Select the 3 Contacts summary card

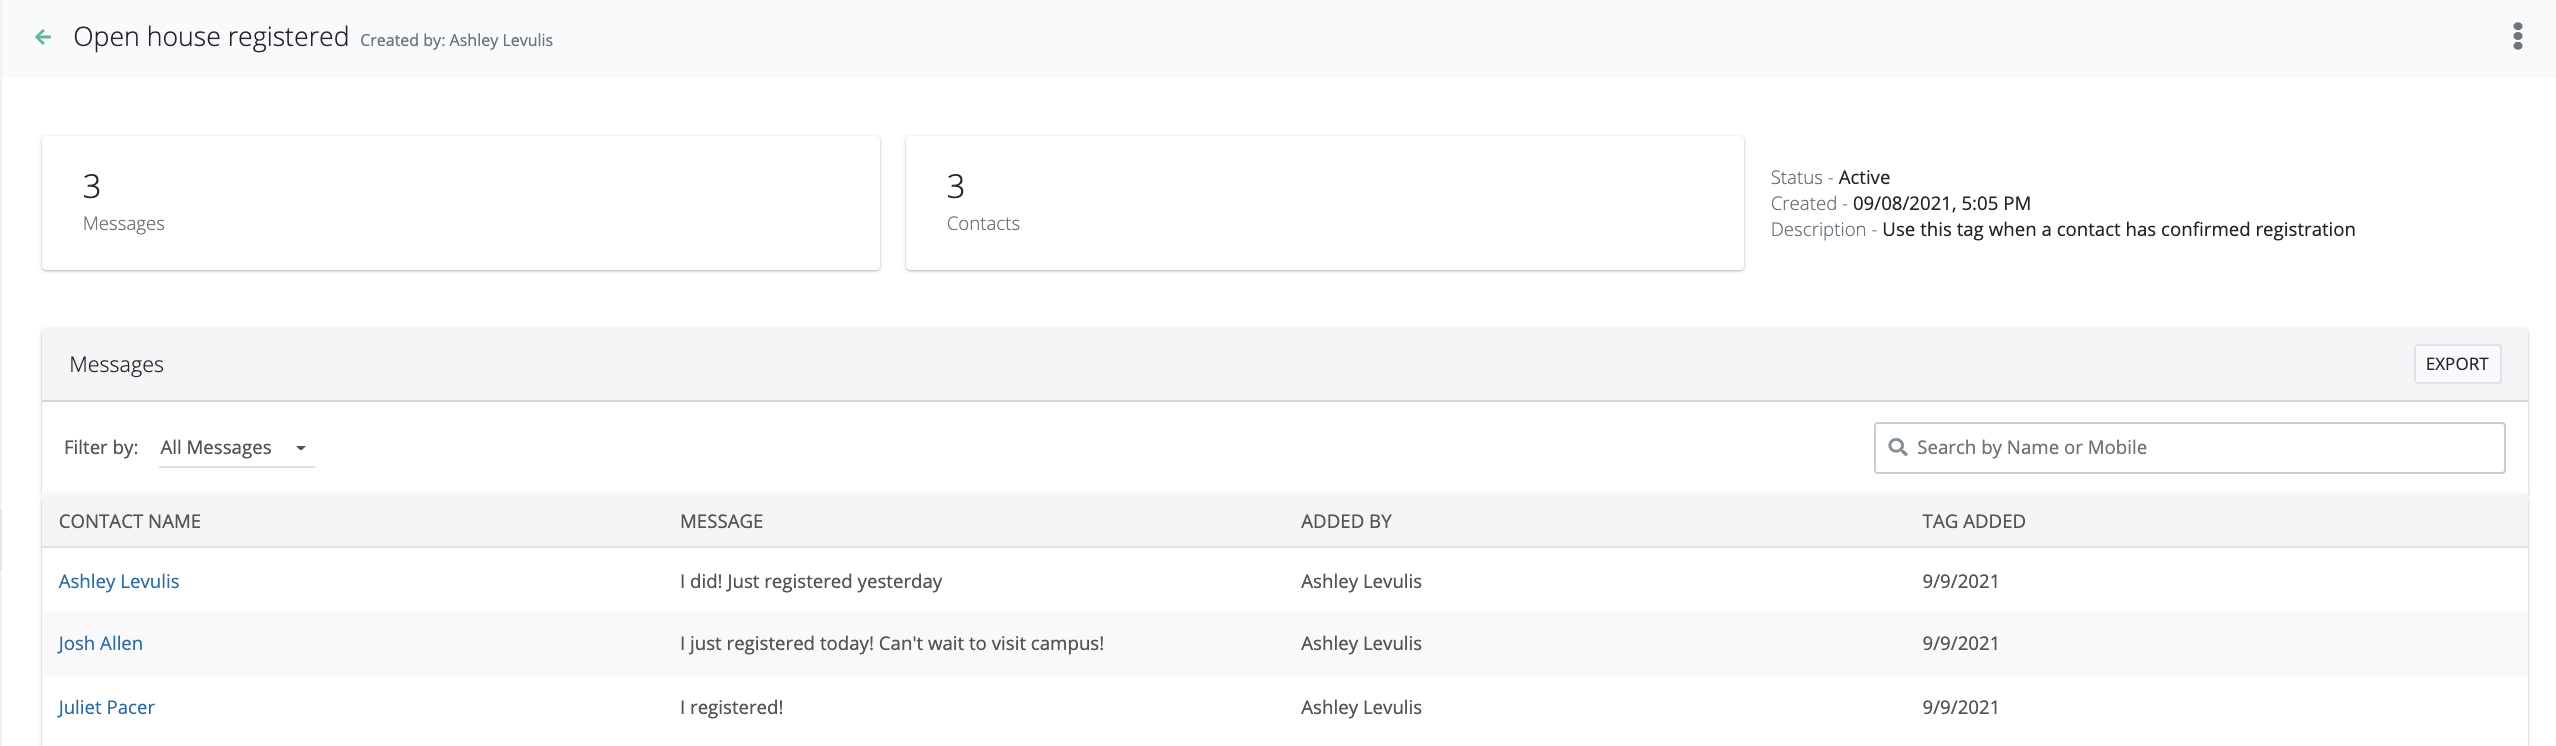pyautogui.click(x=1324, y=203)
